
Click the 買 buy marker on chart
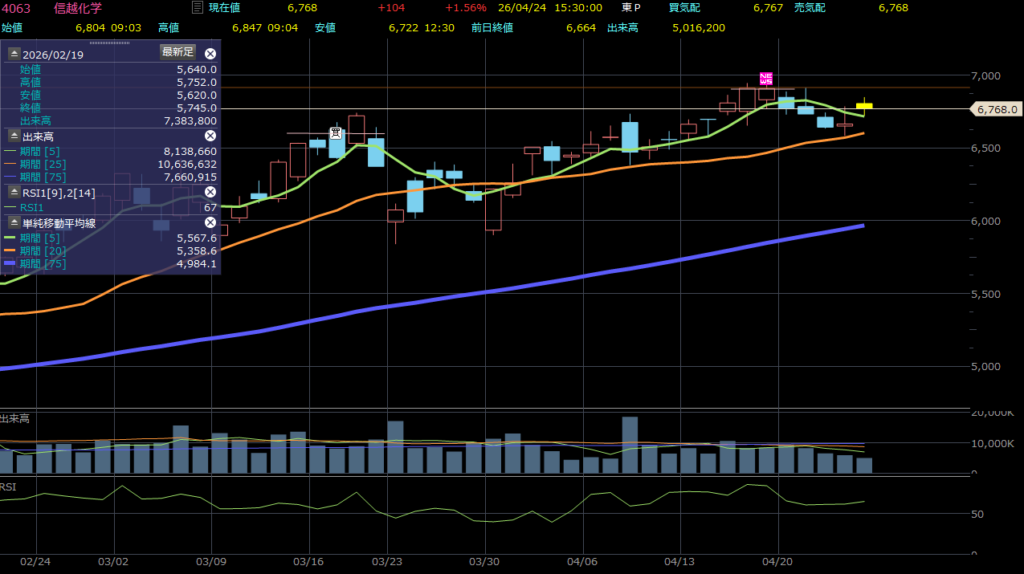pos(336,133)
